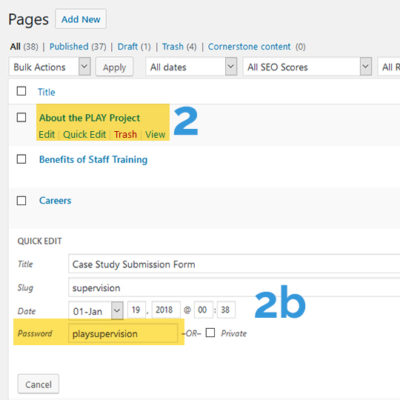Screen dimensions: 400x400
Task: Select the Benefits of Staff Training checkbox
Action: click(x=21, y=159)
